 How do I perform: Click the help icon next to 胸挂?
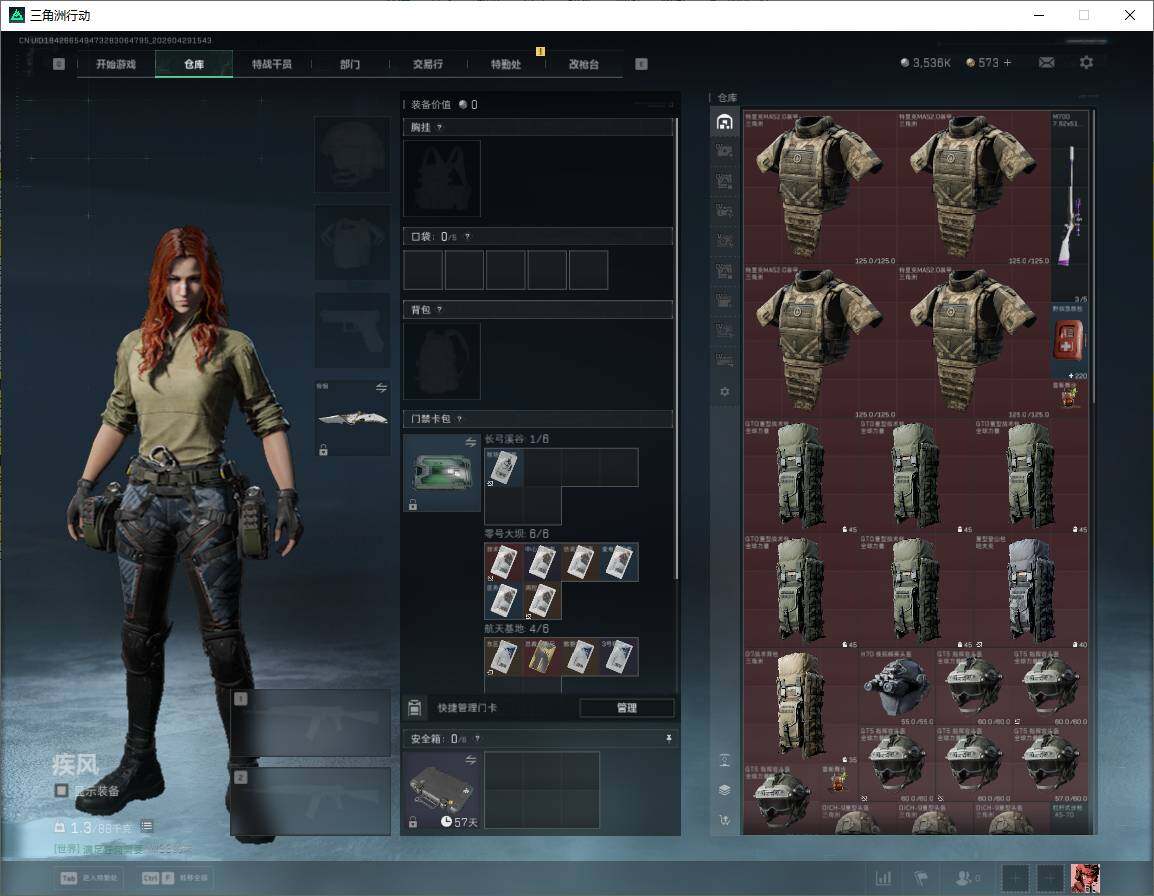coord(439,127)
